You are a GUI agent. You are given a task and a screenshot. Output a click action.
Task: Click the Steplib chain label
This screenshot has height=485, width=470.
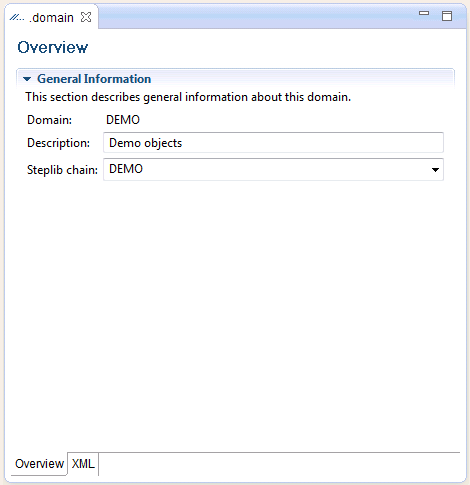62,170
